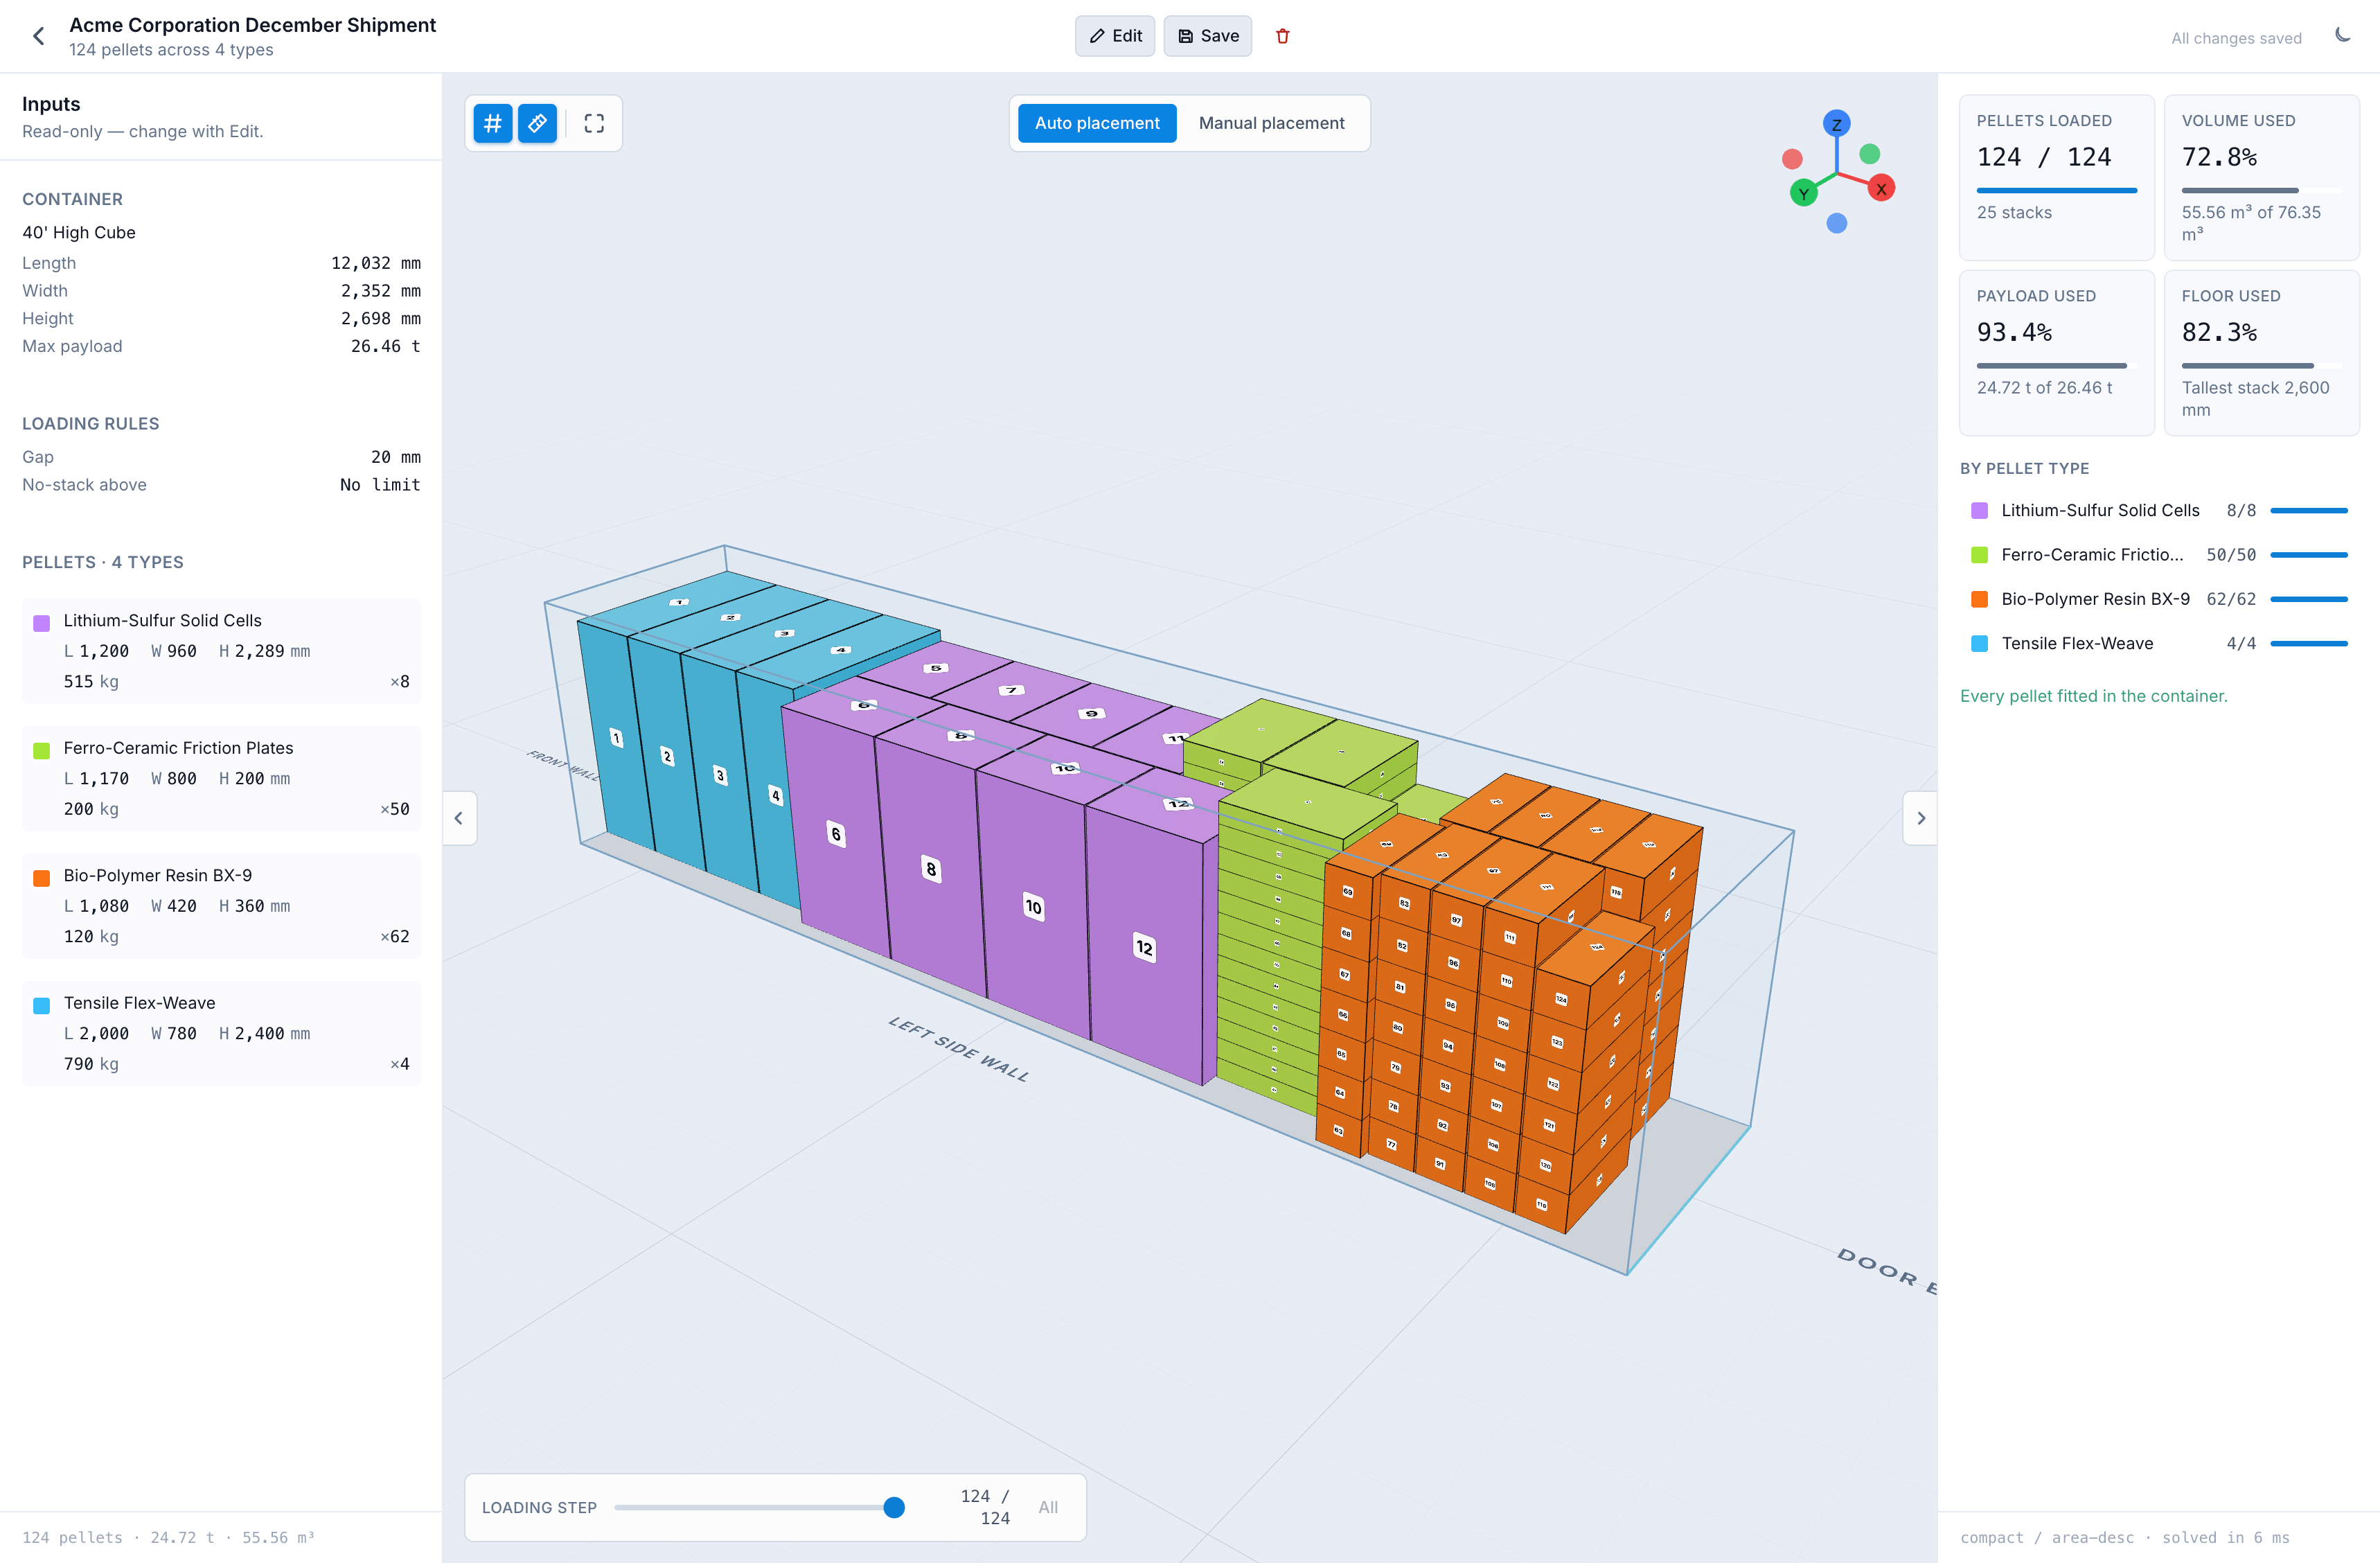
Task: Click the Gap value 20 mm
Action: (x=395, y=457)
